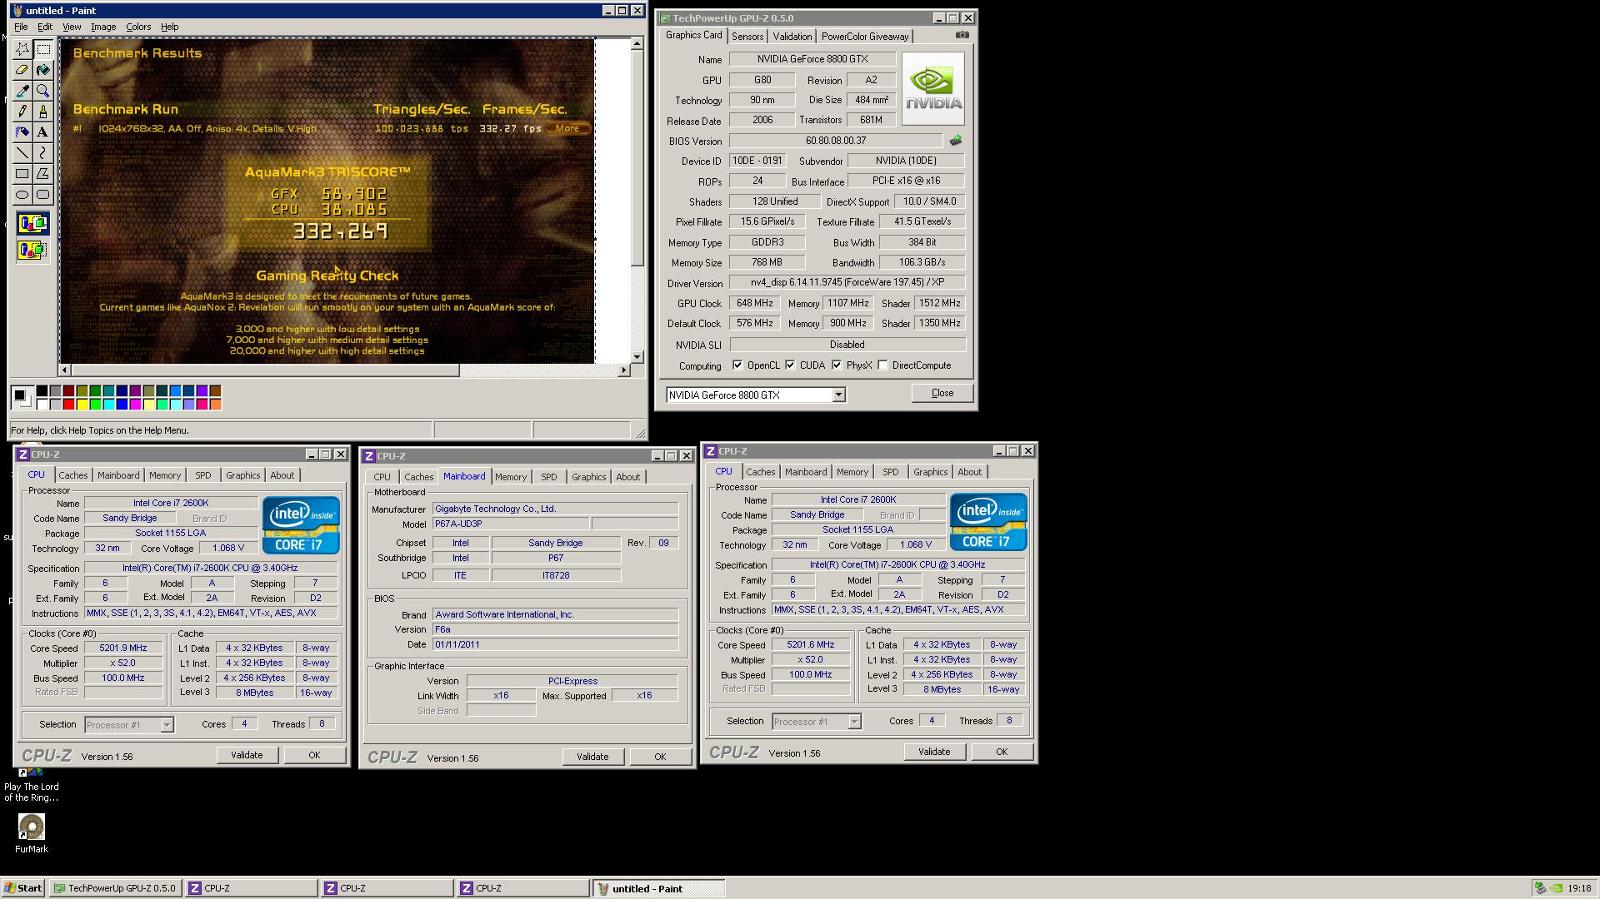Image resolution: width=1600 pixels, height=899 pixels.
Task: Click OK in the middle CPU-Z window
Action: (x=660, y=757)
